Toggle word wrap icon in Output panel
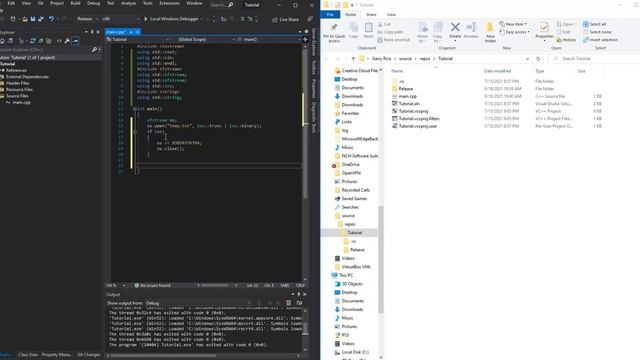 tap(299, 303)
